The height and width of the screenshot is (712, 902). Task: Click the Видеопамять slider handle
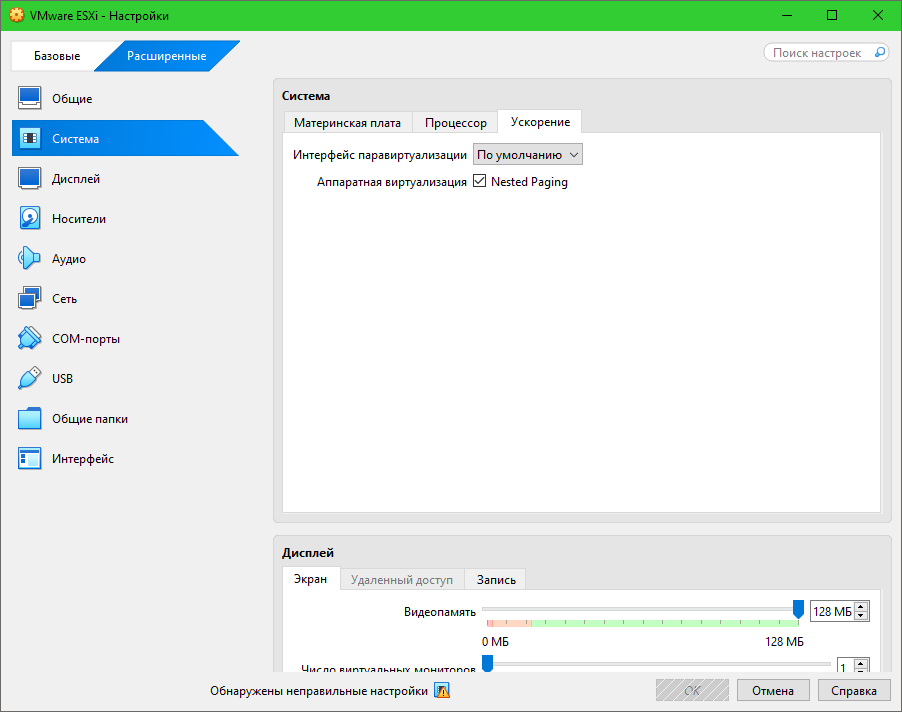click(798, 608)
